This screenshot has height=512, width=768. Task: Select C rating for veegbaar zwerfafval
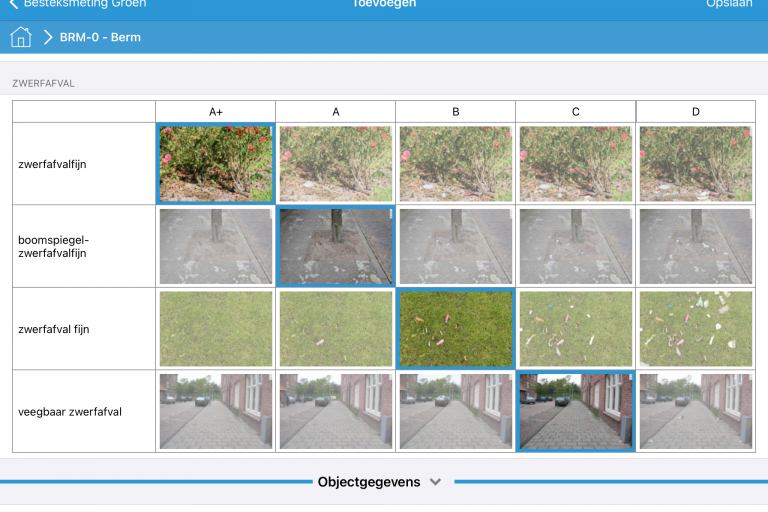pyautogui.click(x=576, y=411)
